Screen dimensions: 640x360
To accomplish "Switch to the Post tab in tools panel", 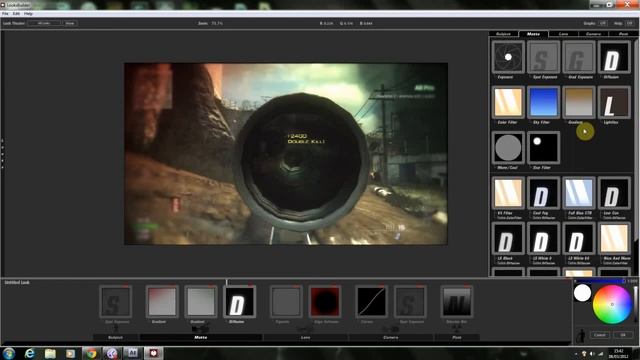I will (623, 34).
